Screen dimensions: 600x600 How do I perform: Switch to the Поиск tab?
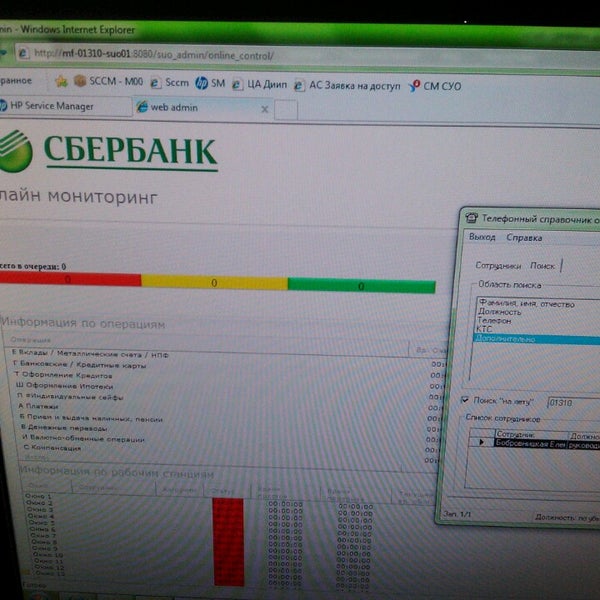(543, 266)
